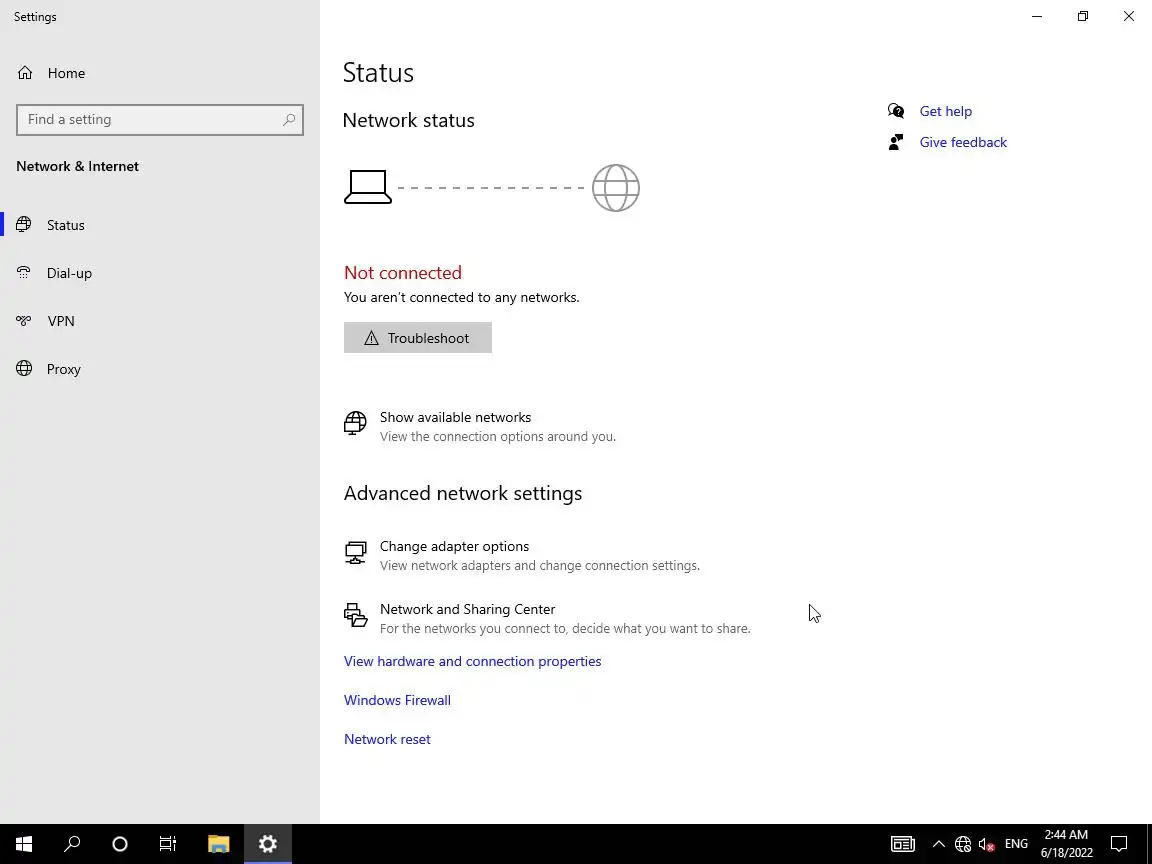Click the search magnifier in Find a setting

point(289,120)
